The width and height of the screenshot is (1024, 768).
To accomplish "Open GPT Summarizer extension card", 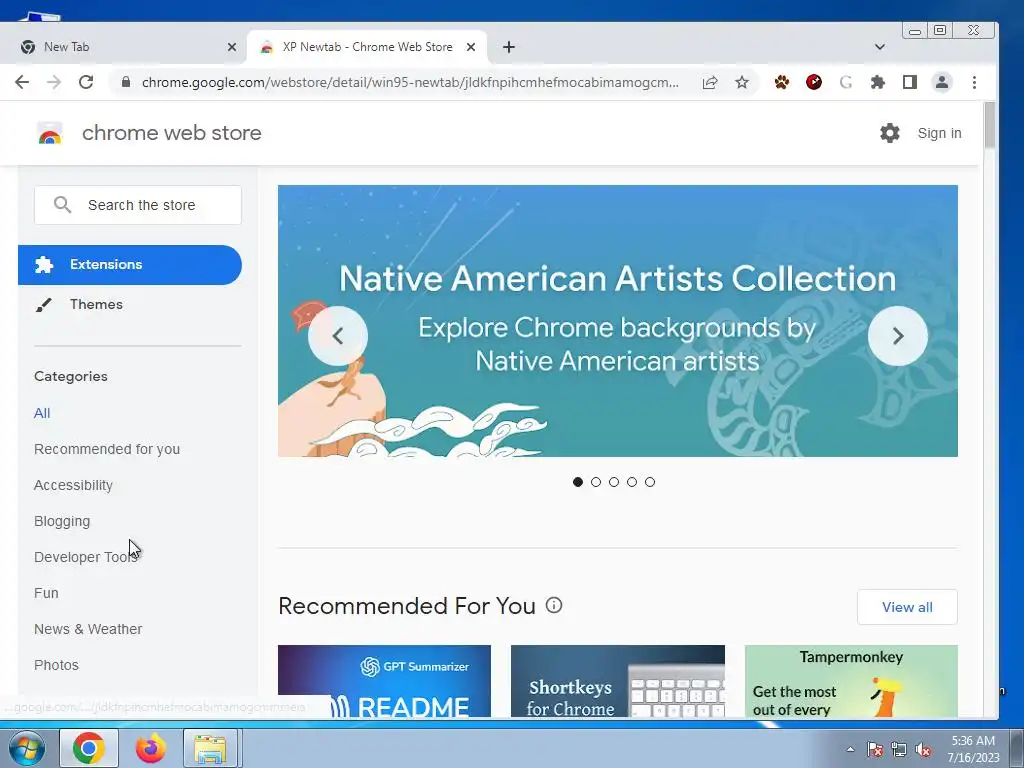I will [x=384, y=680].
